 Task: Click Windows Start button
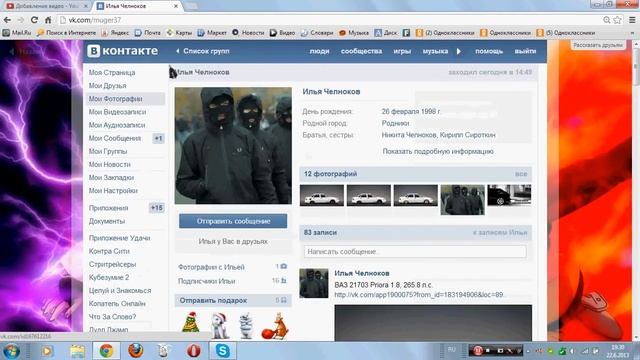pos(11,351)
